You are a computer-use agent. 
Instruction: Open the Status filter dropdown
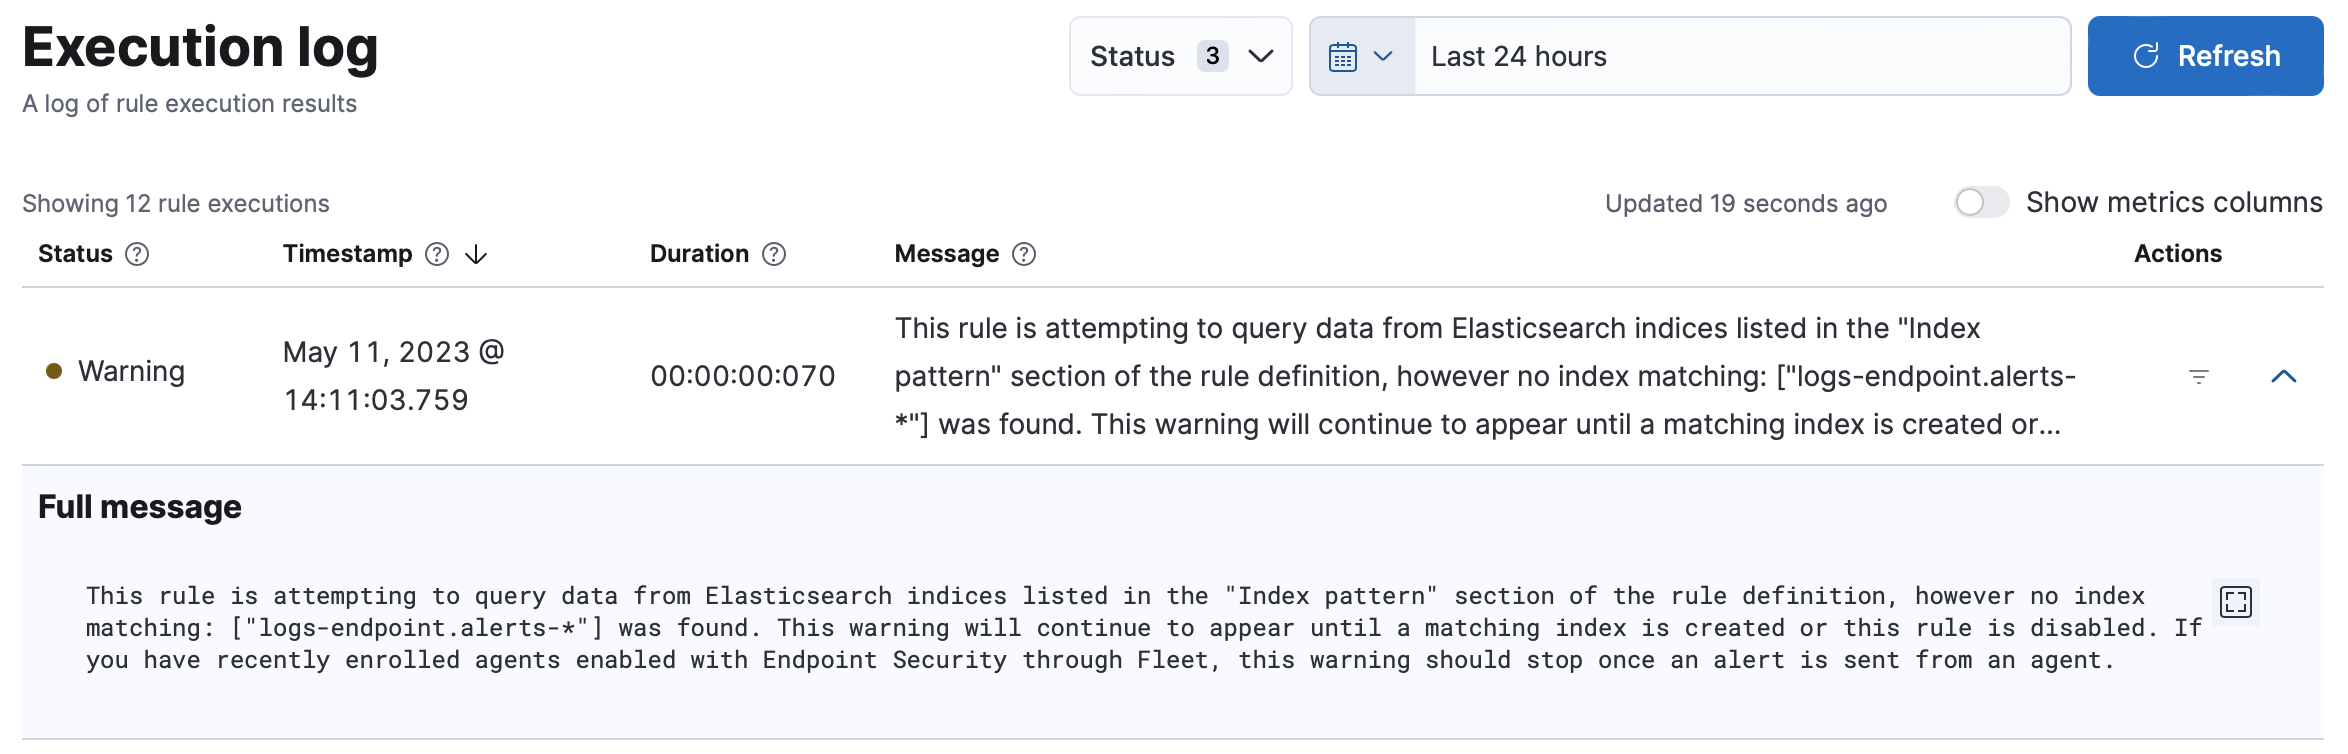coord(1180,56)
